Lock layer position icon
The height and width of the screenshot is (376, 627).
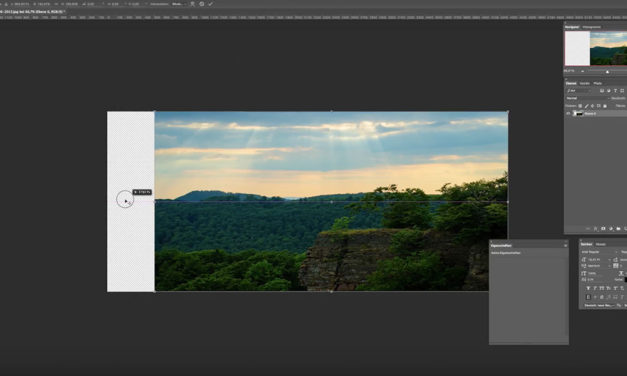(x=593, y=106)
